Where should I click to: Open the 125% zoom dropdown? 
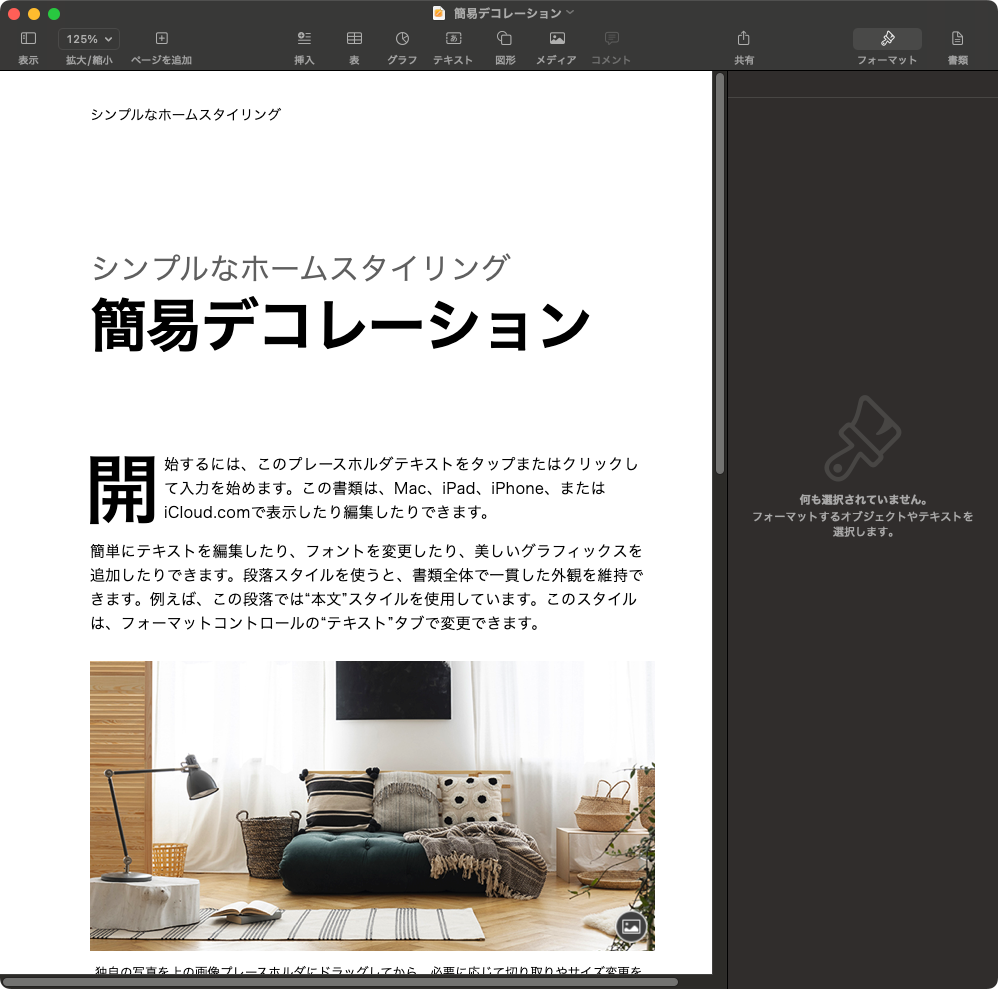click(89, 39)
